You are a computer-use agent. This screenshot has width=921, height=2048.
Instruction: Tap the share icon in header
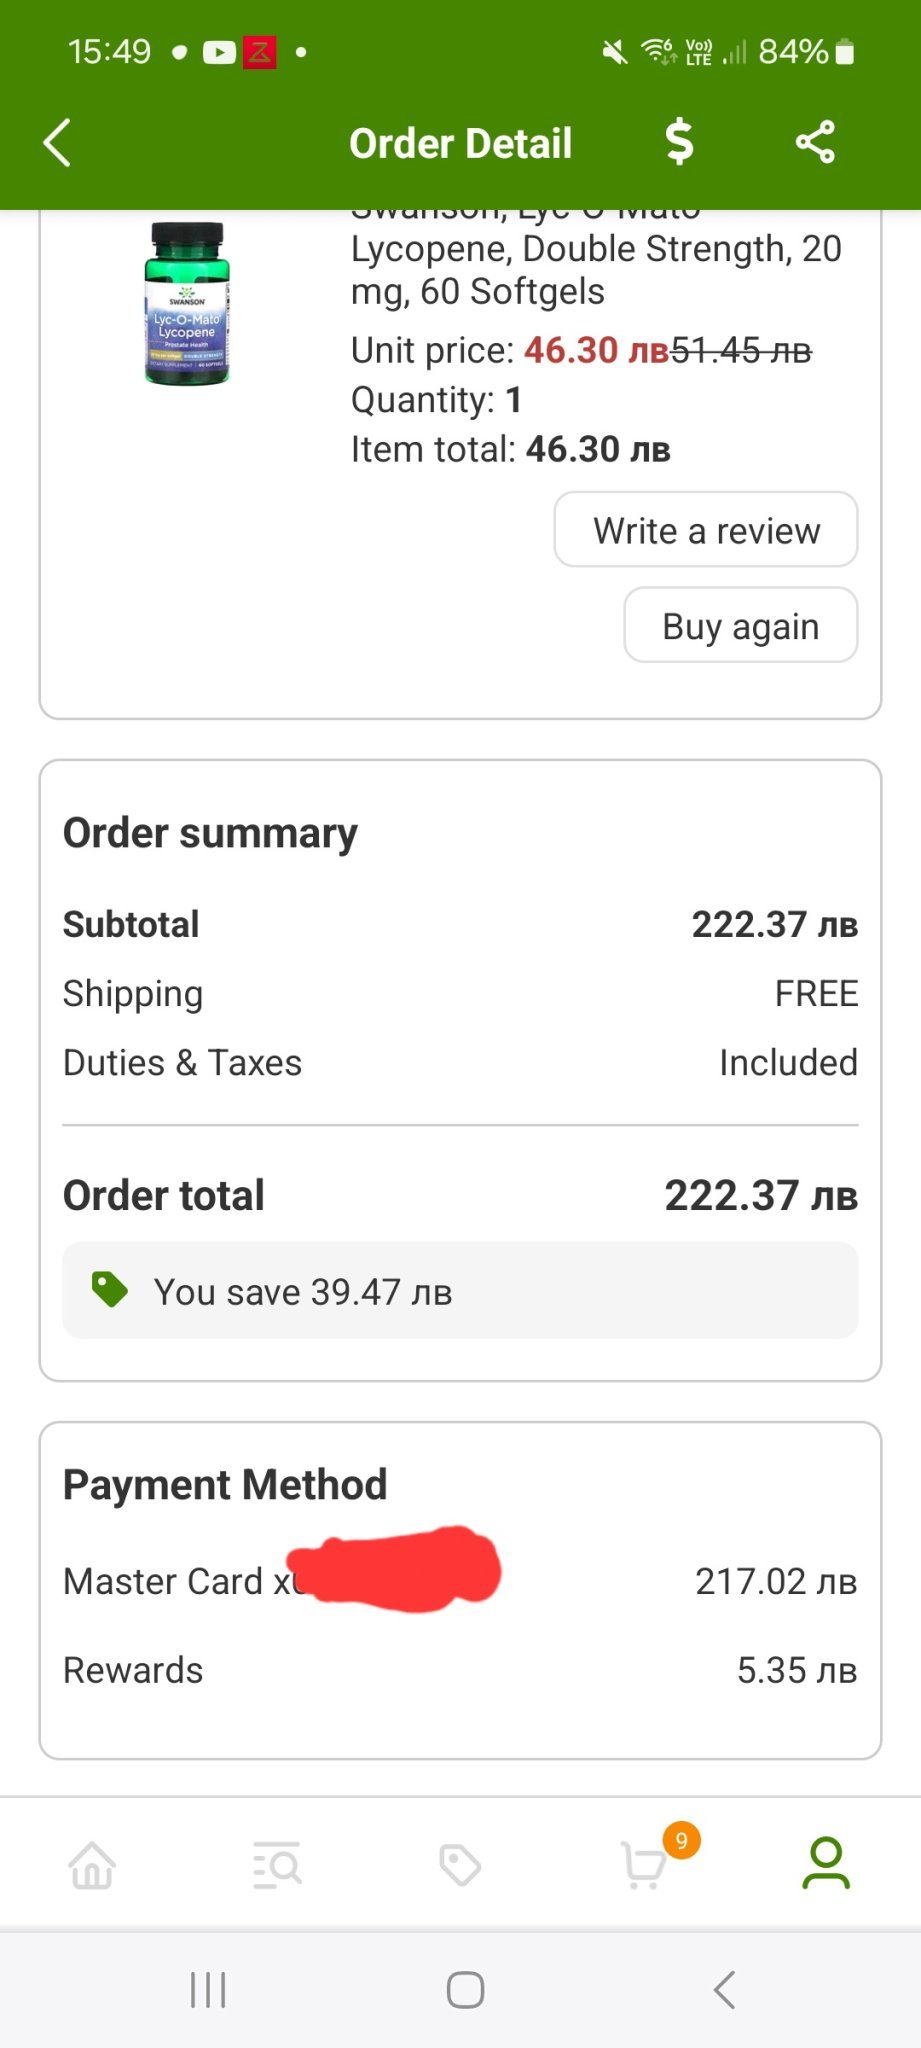click(815, 142)
